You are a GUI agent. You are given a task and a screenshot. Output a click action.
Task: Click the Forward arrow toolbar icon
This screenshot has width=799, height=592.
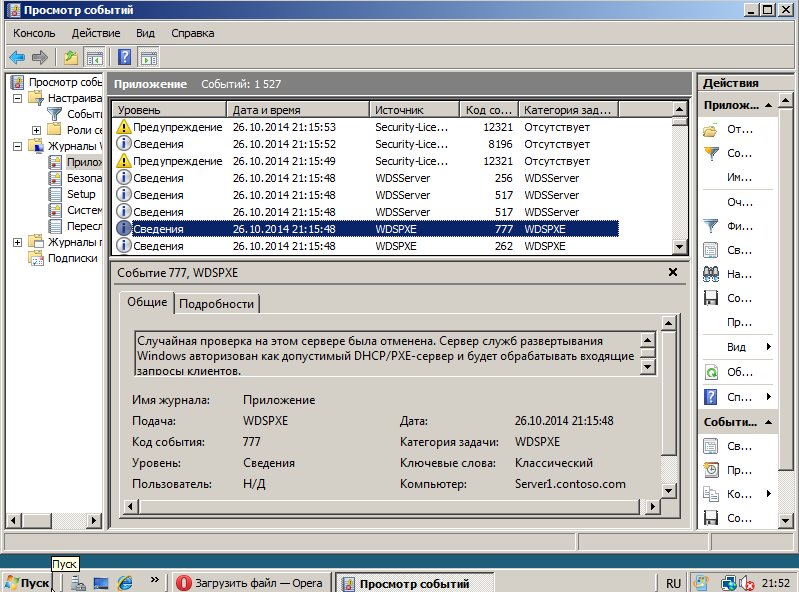pos(39,58)
